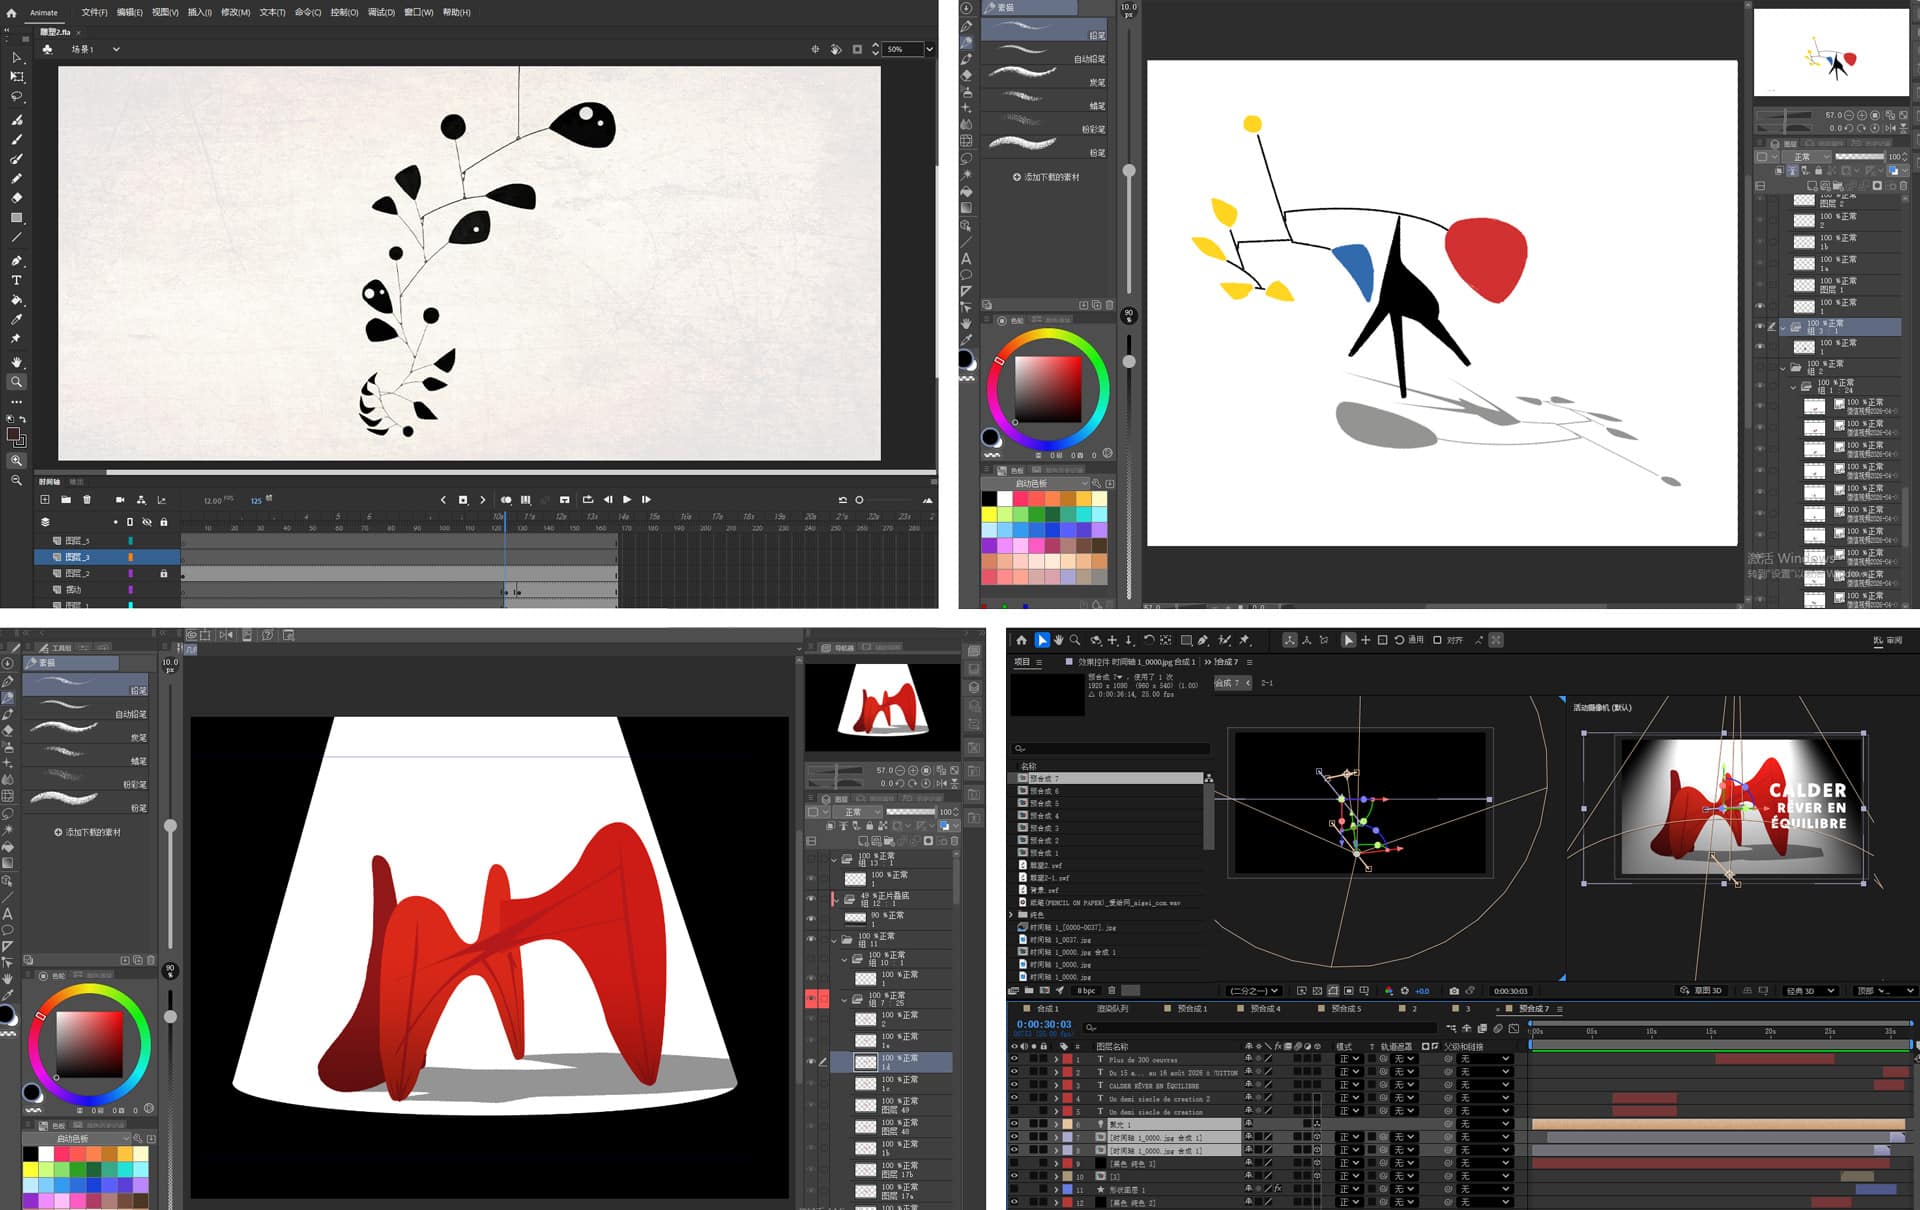Open the 正常 blend mode dropdown, top paint window
The image size is (1920, 1210).
click(1809, 157)
